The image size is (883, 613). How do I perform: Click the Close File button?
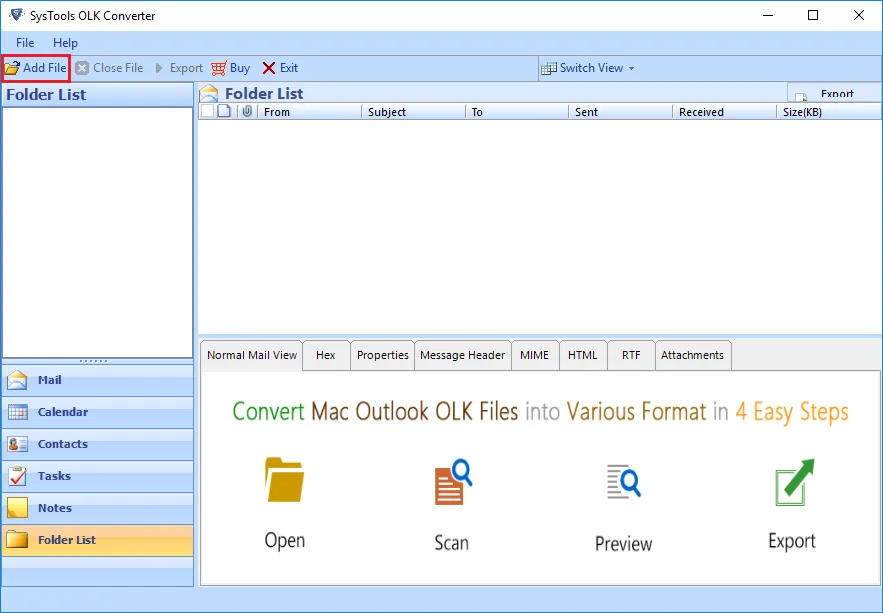click(x=109, y=68)
